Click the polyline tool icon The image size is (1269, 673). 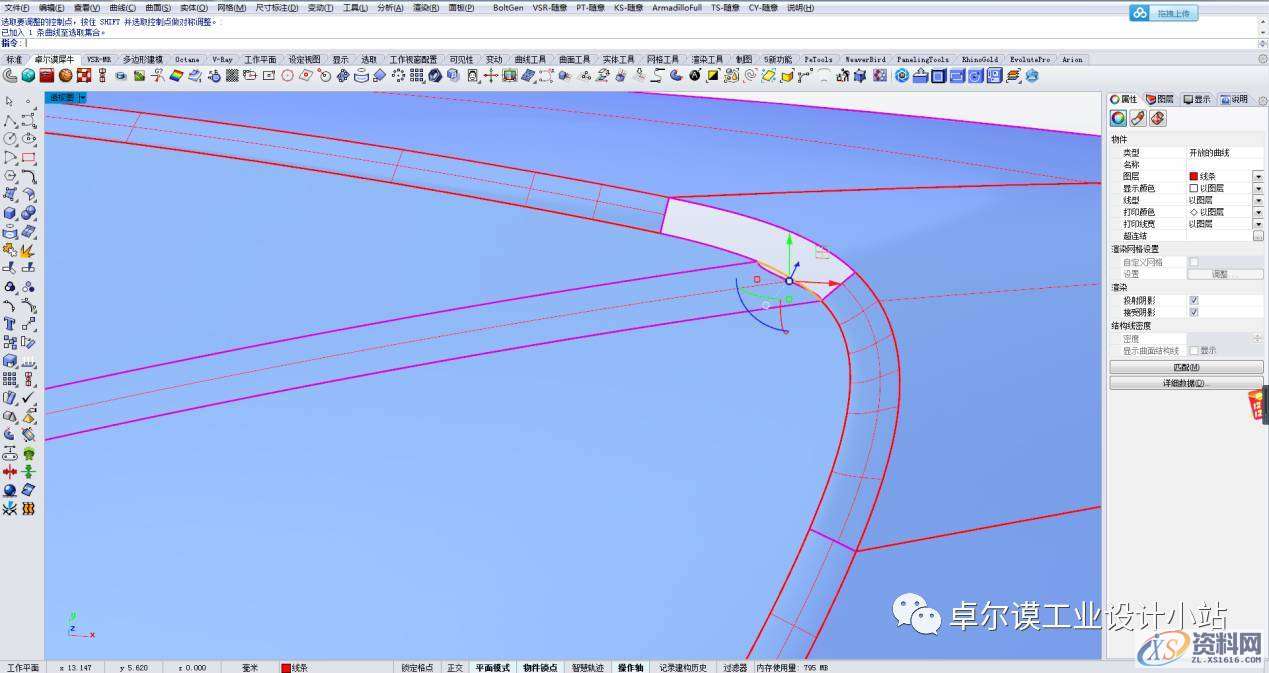pyautogui.click(x=9, y=120)
